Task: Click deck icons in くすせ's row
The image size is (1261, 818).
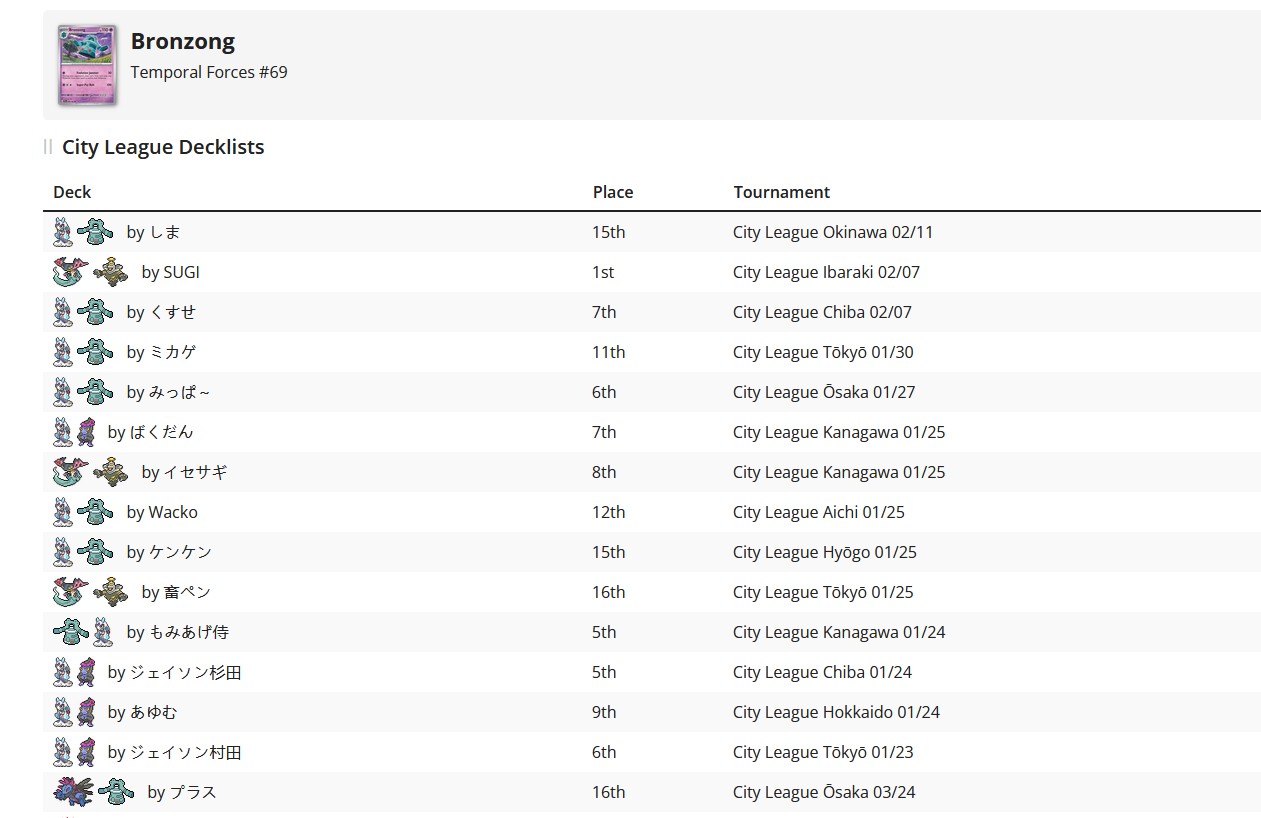Action: pos(83,312)
